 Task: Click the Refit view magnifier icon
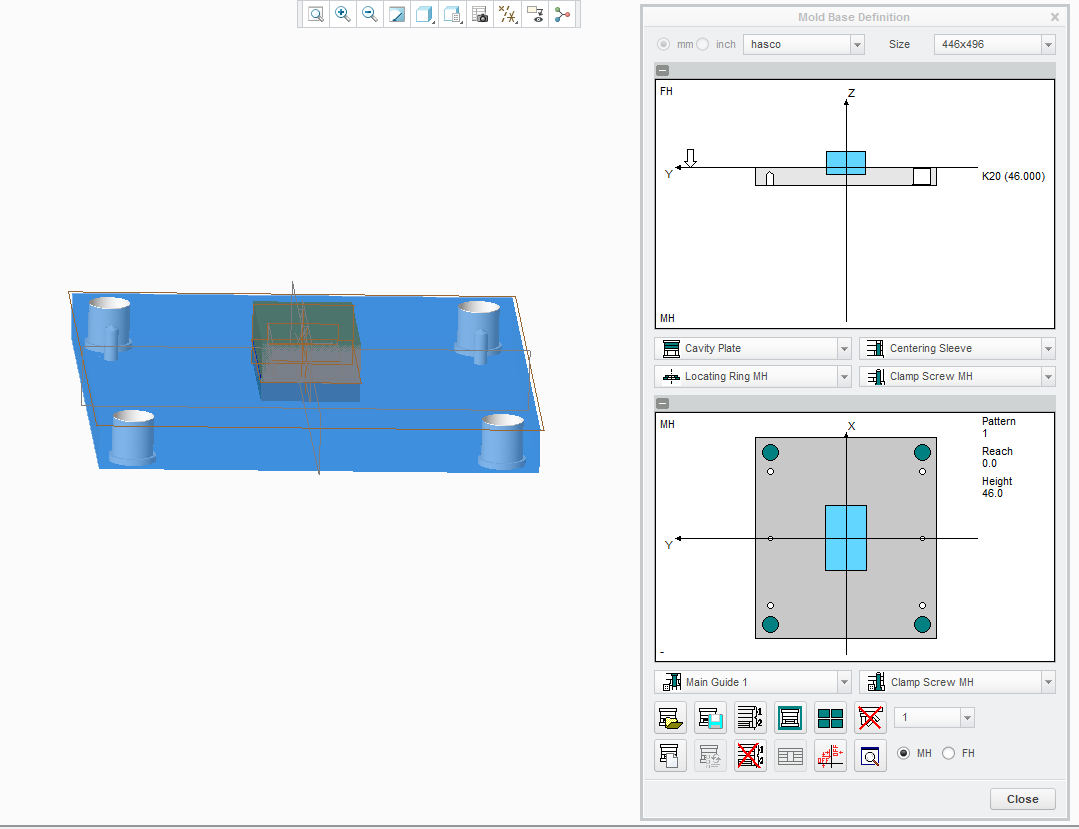[316, 14]
